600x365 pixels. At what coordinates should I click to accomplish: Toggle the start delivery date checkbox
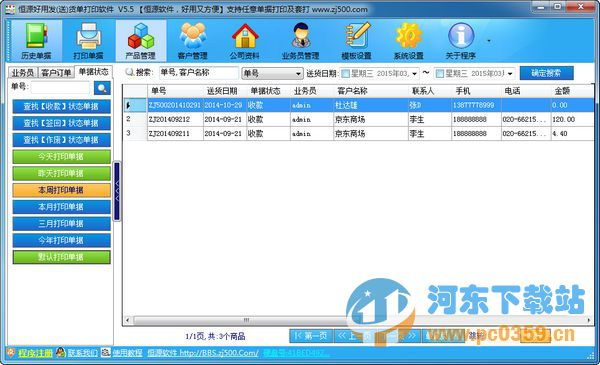pos(345,73)
